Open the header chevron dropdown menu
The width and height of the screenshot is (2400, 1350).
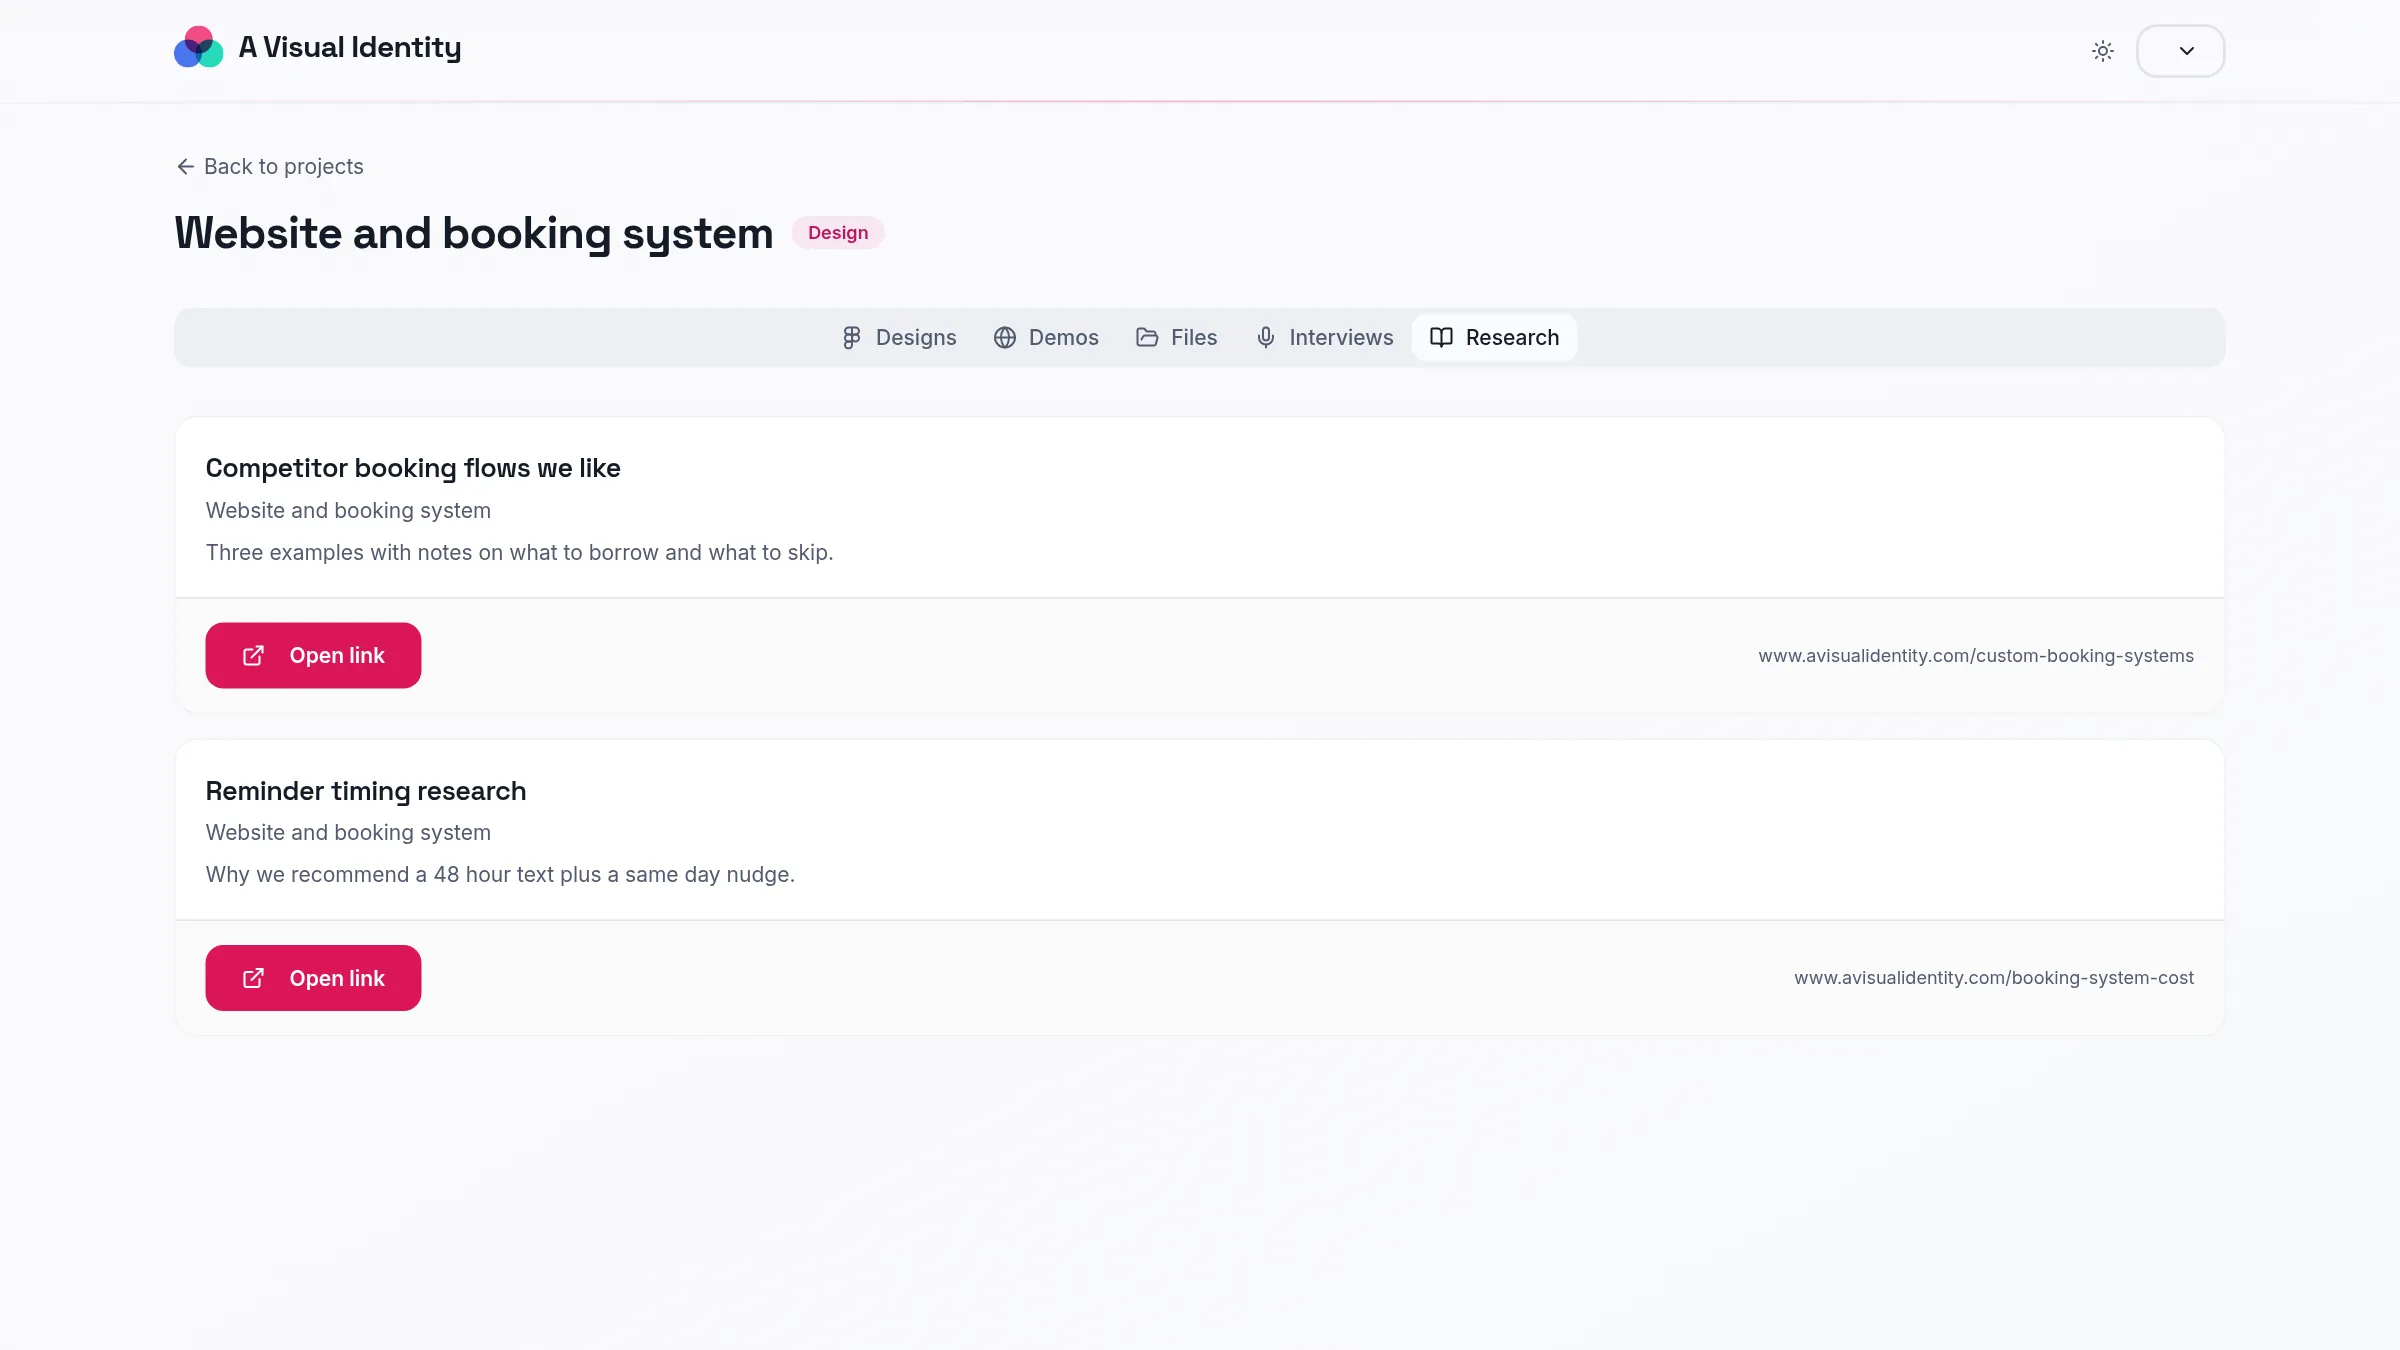2181,51
